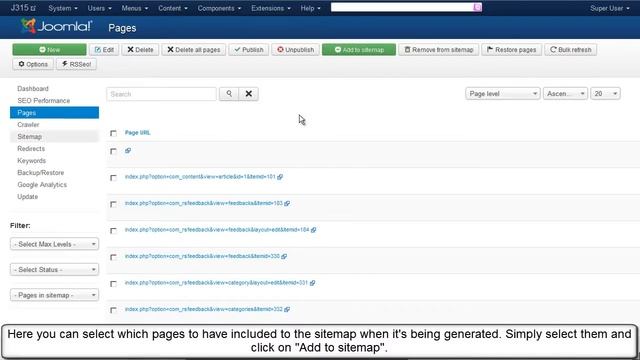Open the Extensions menu
This screenshot has height=360, width=640.
[x=271, y=8]
